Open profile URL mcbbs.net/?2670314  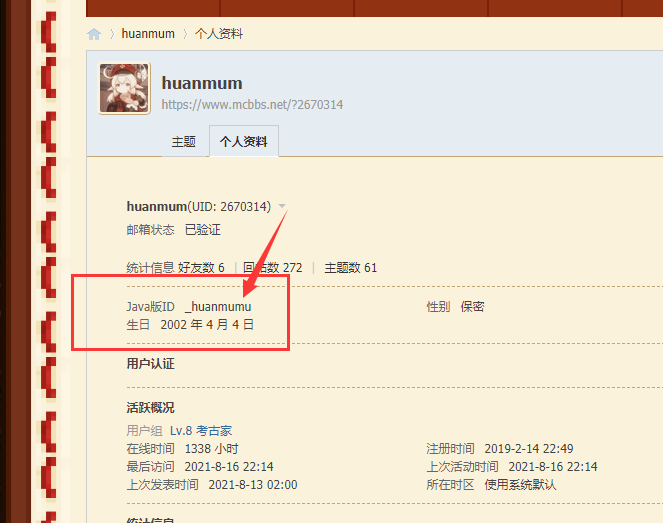pyautogui.click(x=252, y=104)
